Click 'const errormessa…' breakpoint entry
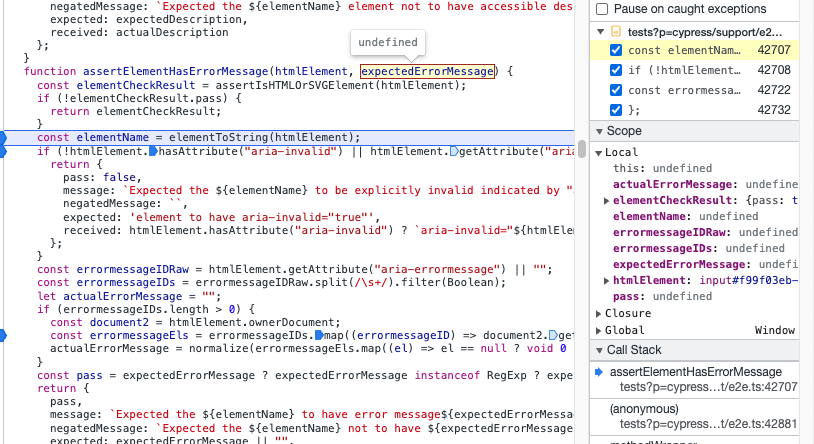 pyautogui.click(x=684, y=90)
